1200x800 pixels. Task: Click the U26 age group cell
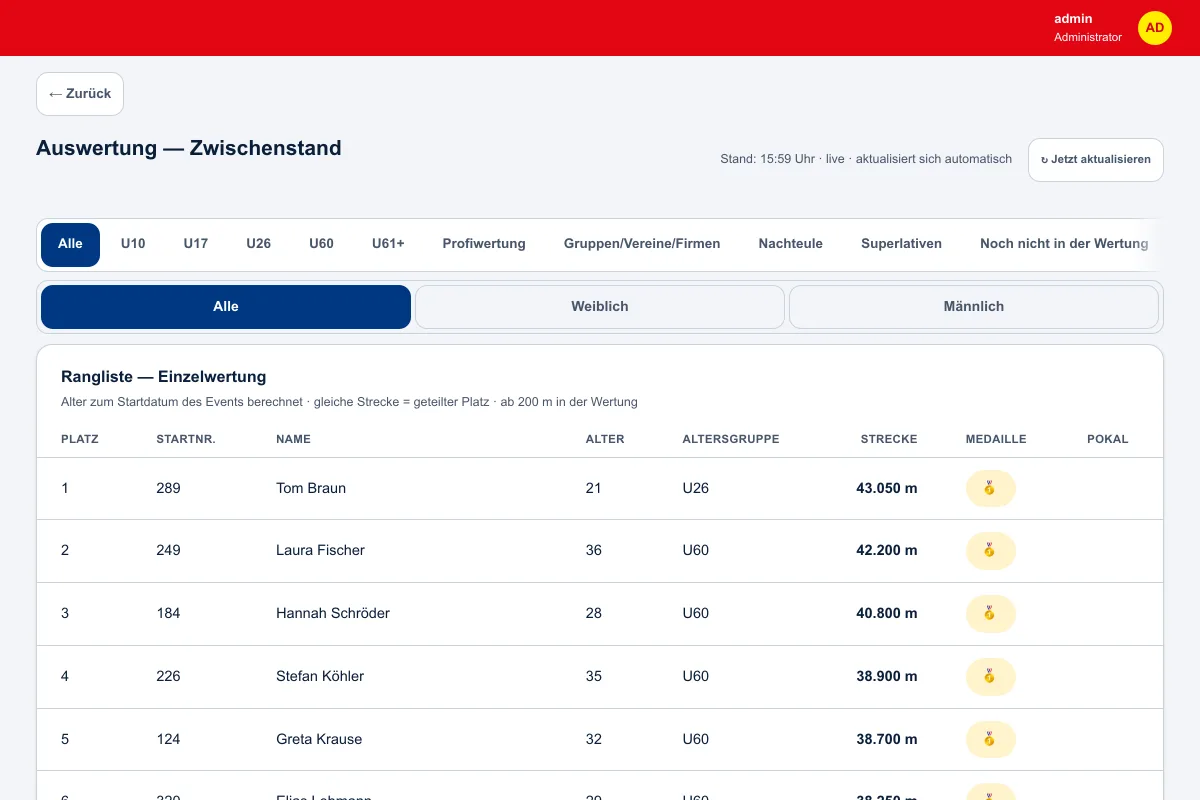(696, 489)
